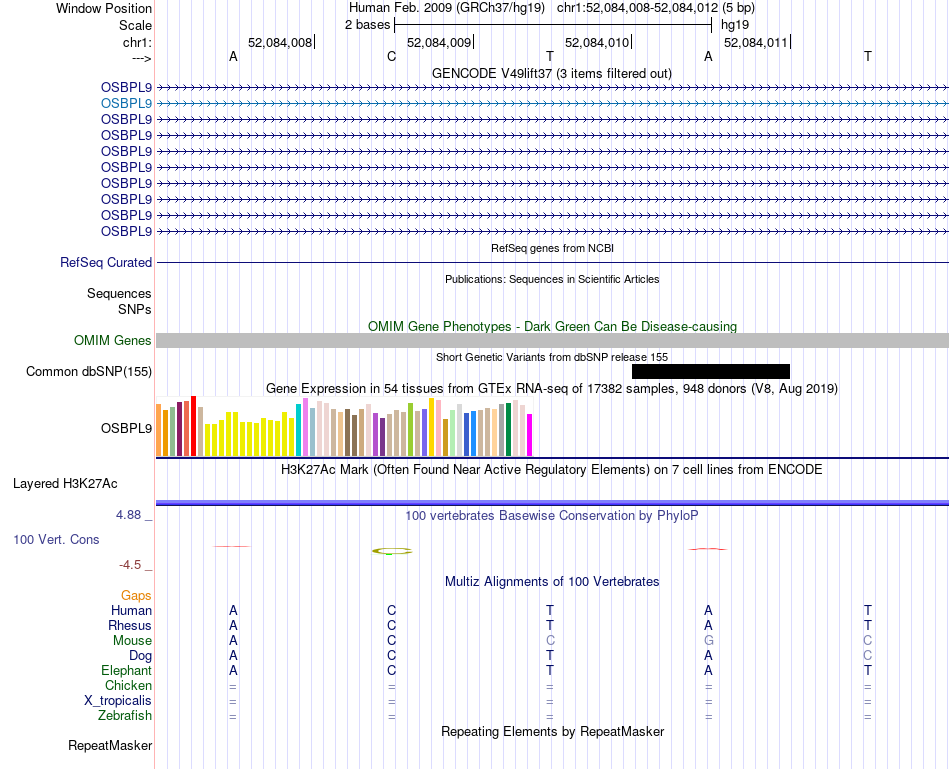Click the SNPs track label
Screen dimensions: 950x769
(x=135, y=309)
